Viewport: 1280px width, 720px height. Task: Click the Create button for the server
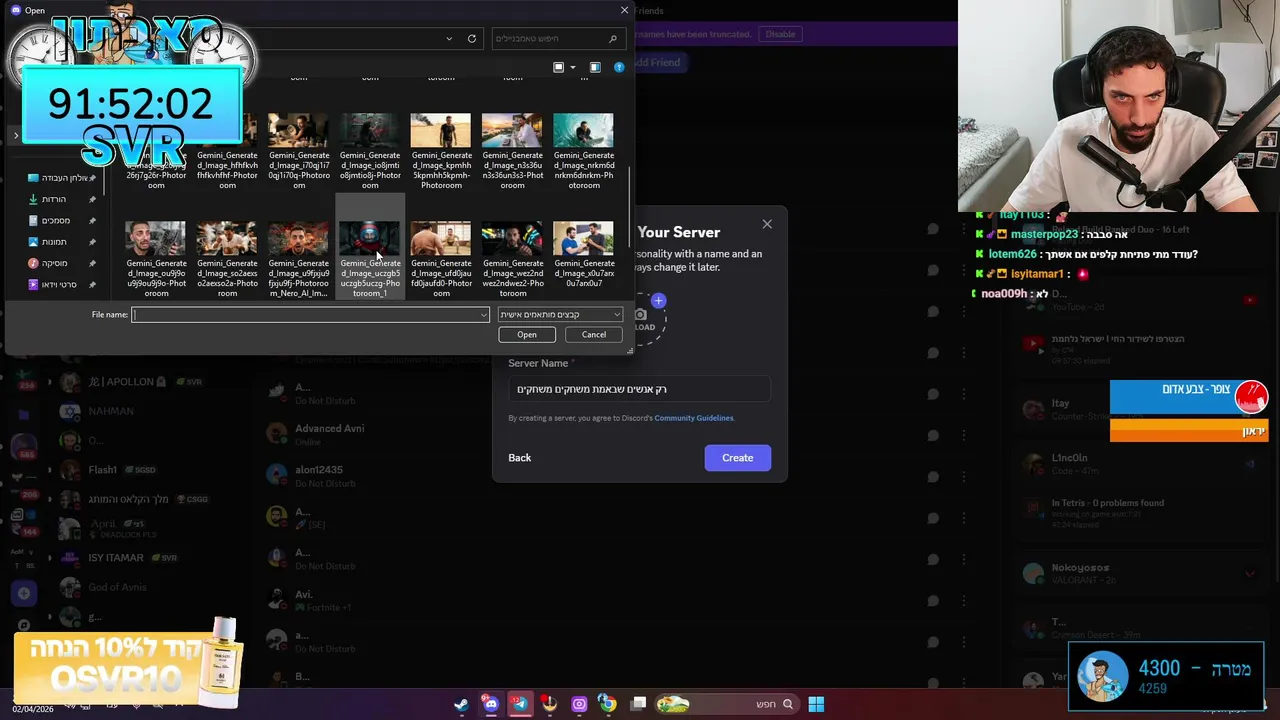tap(738, 458)
